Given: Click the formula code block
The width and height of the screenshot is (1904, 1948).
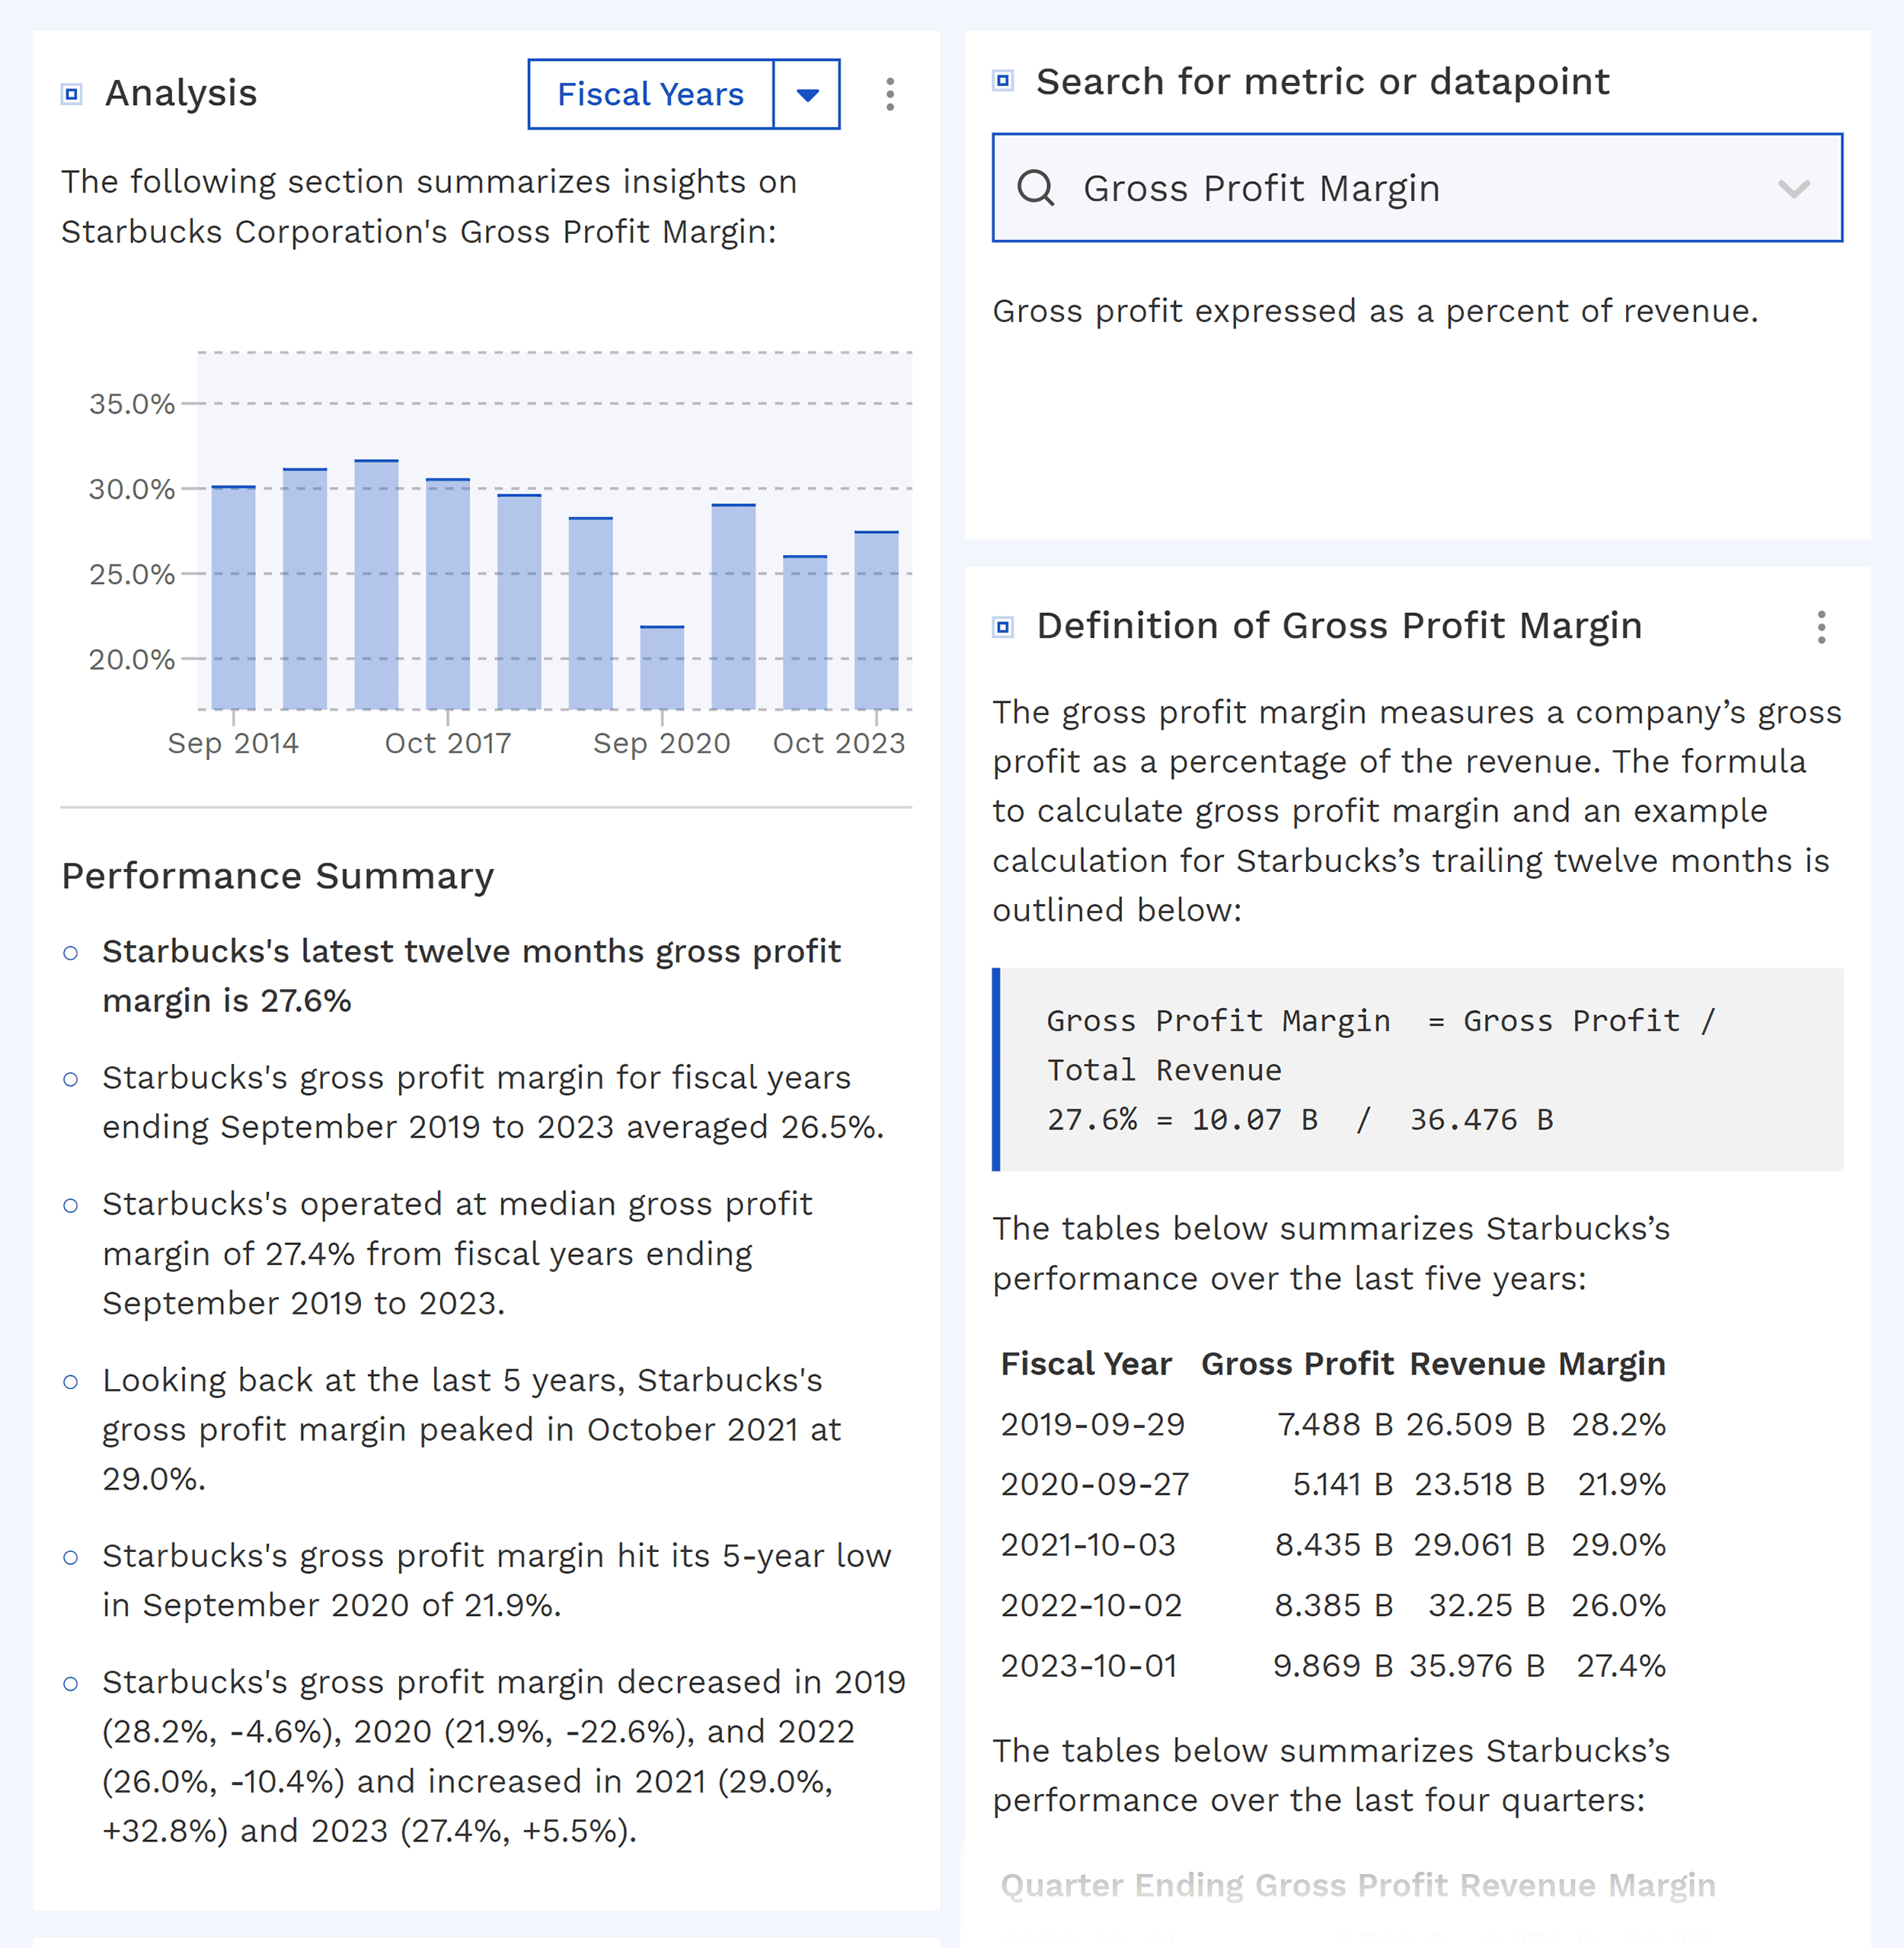Looking at the screenshot, I should coord(1417,1069).
